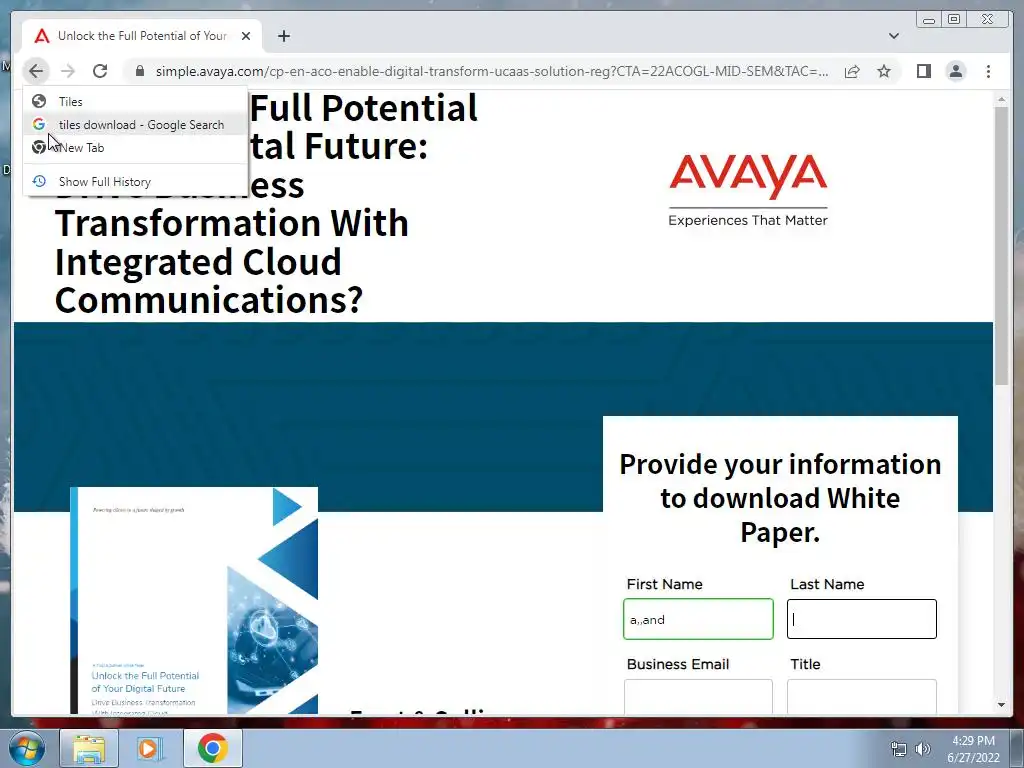Go back to 'Tiles' history entry

pos(136,101)
